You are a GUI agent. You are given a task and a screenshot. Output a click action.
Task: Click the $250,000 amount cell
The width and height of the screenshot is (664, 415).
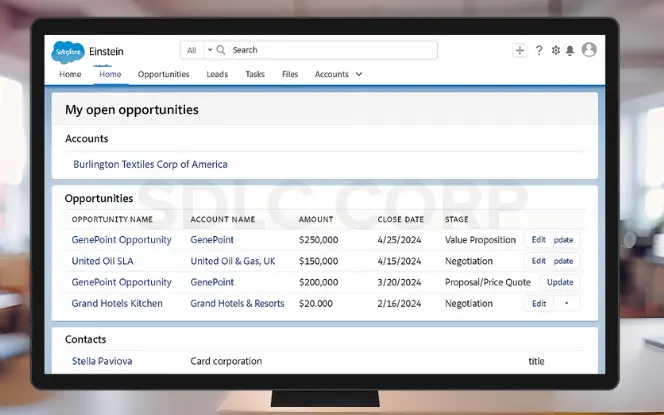coord(318,240)
